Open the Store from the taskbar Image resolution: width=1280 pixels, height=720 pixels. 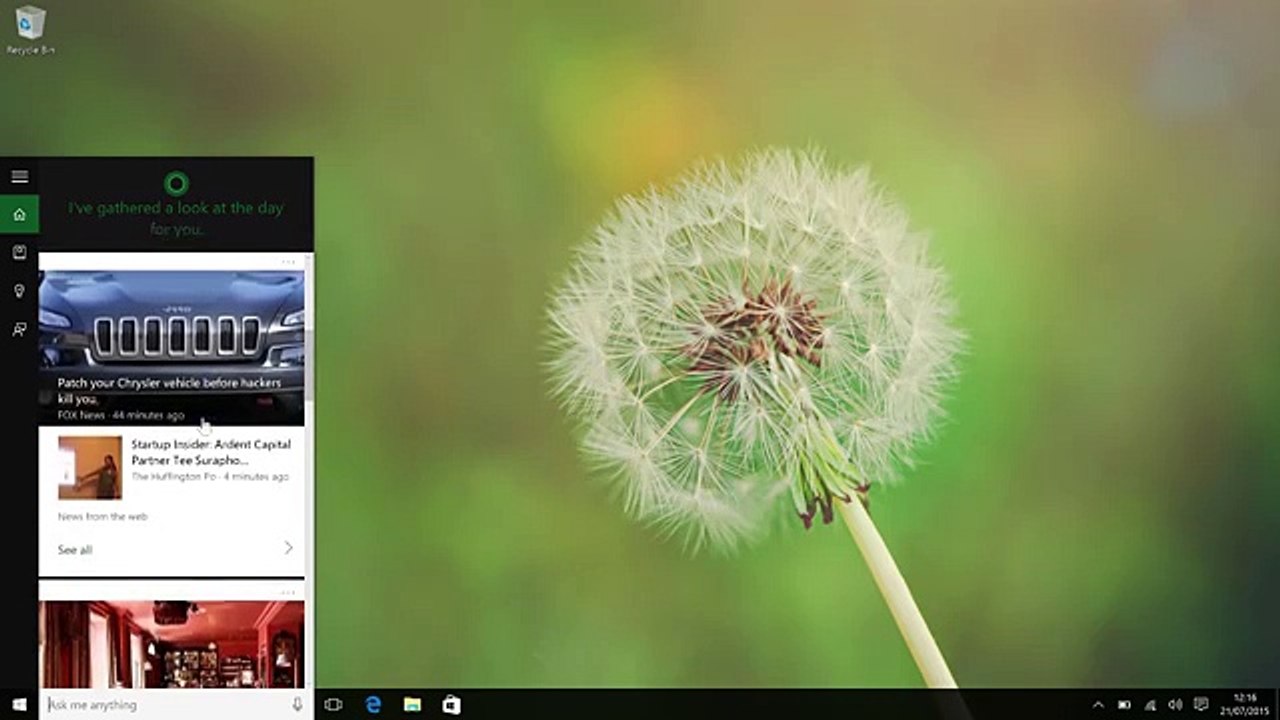[451, 704]
